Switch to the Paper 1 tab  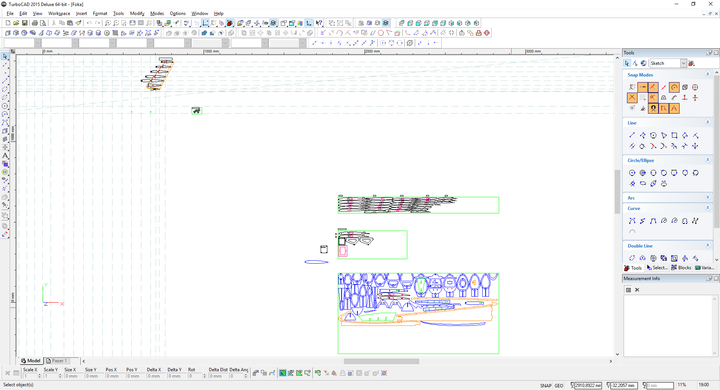pos(57,361)
